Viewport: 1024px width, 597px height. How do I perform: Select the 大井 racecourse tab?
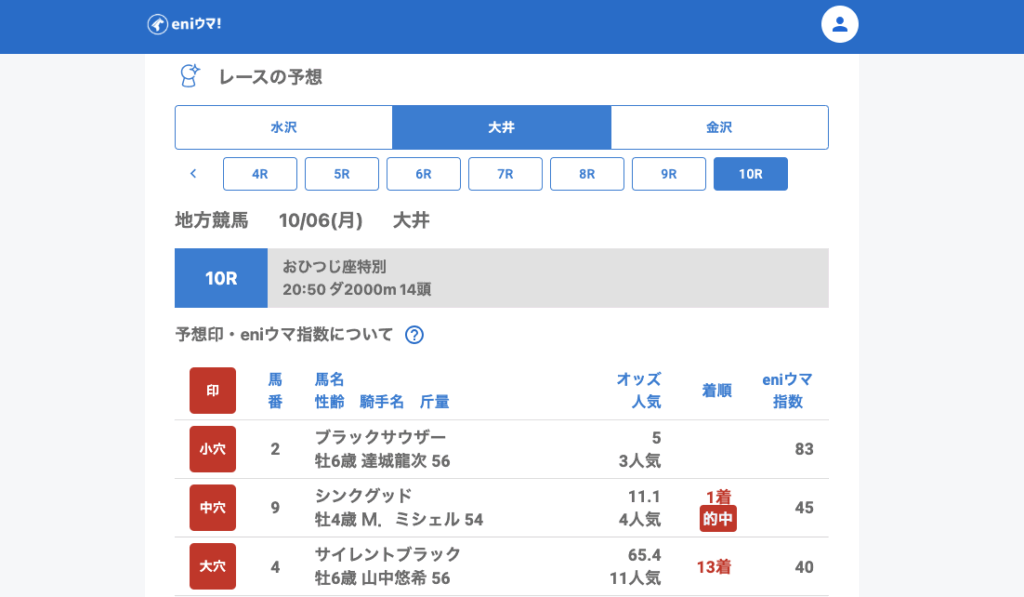[501, 127]
